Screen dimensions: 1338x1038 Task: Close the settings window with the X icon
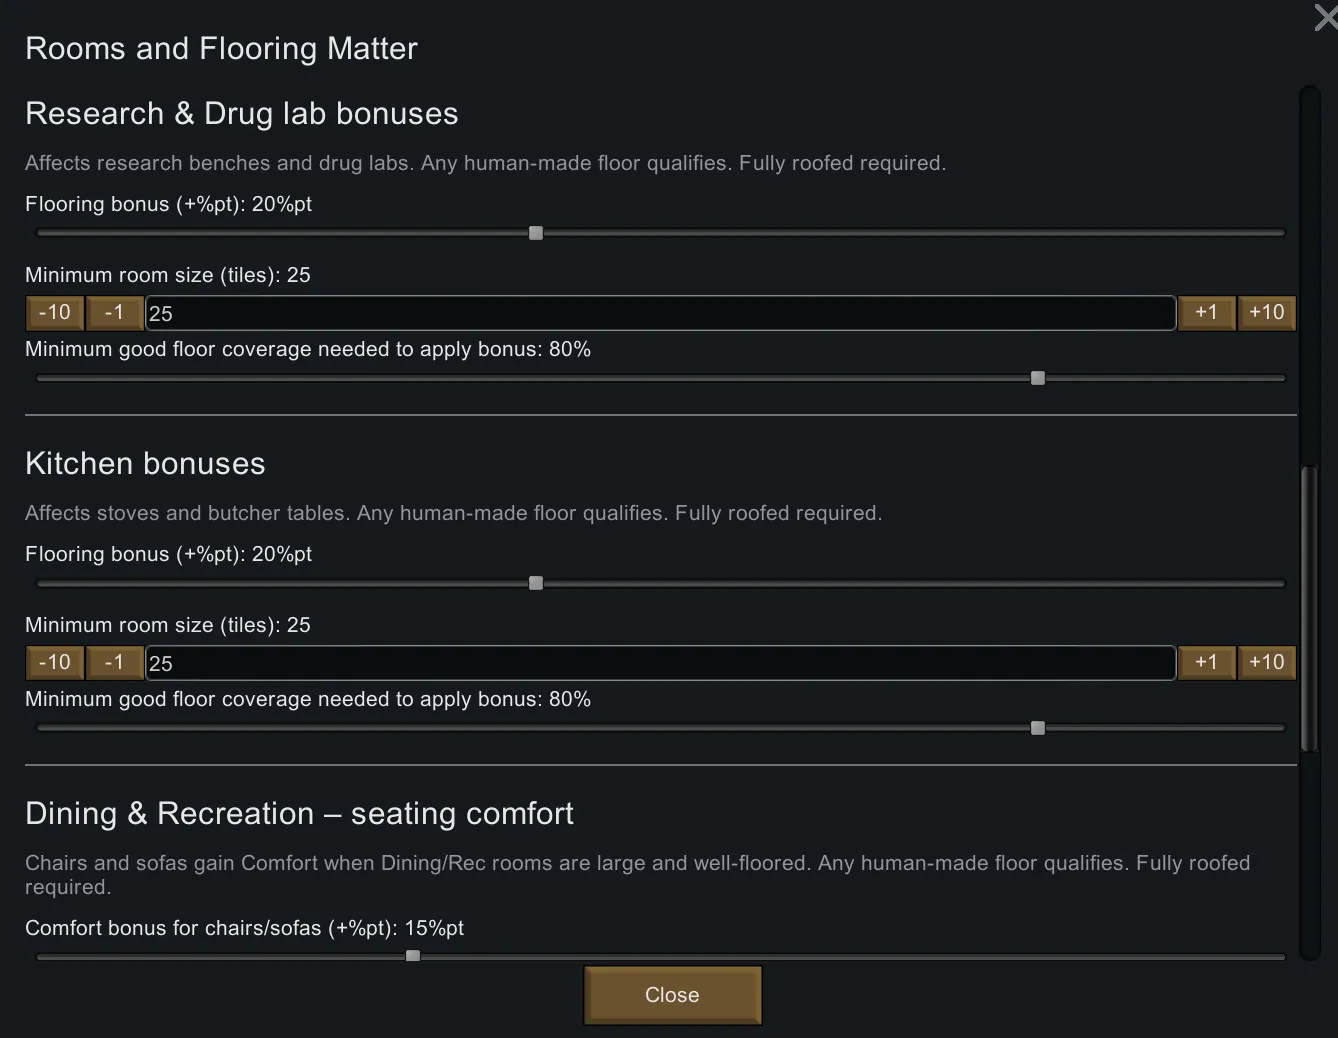pyautogui.click(x=1326, y=17)
